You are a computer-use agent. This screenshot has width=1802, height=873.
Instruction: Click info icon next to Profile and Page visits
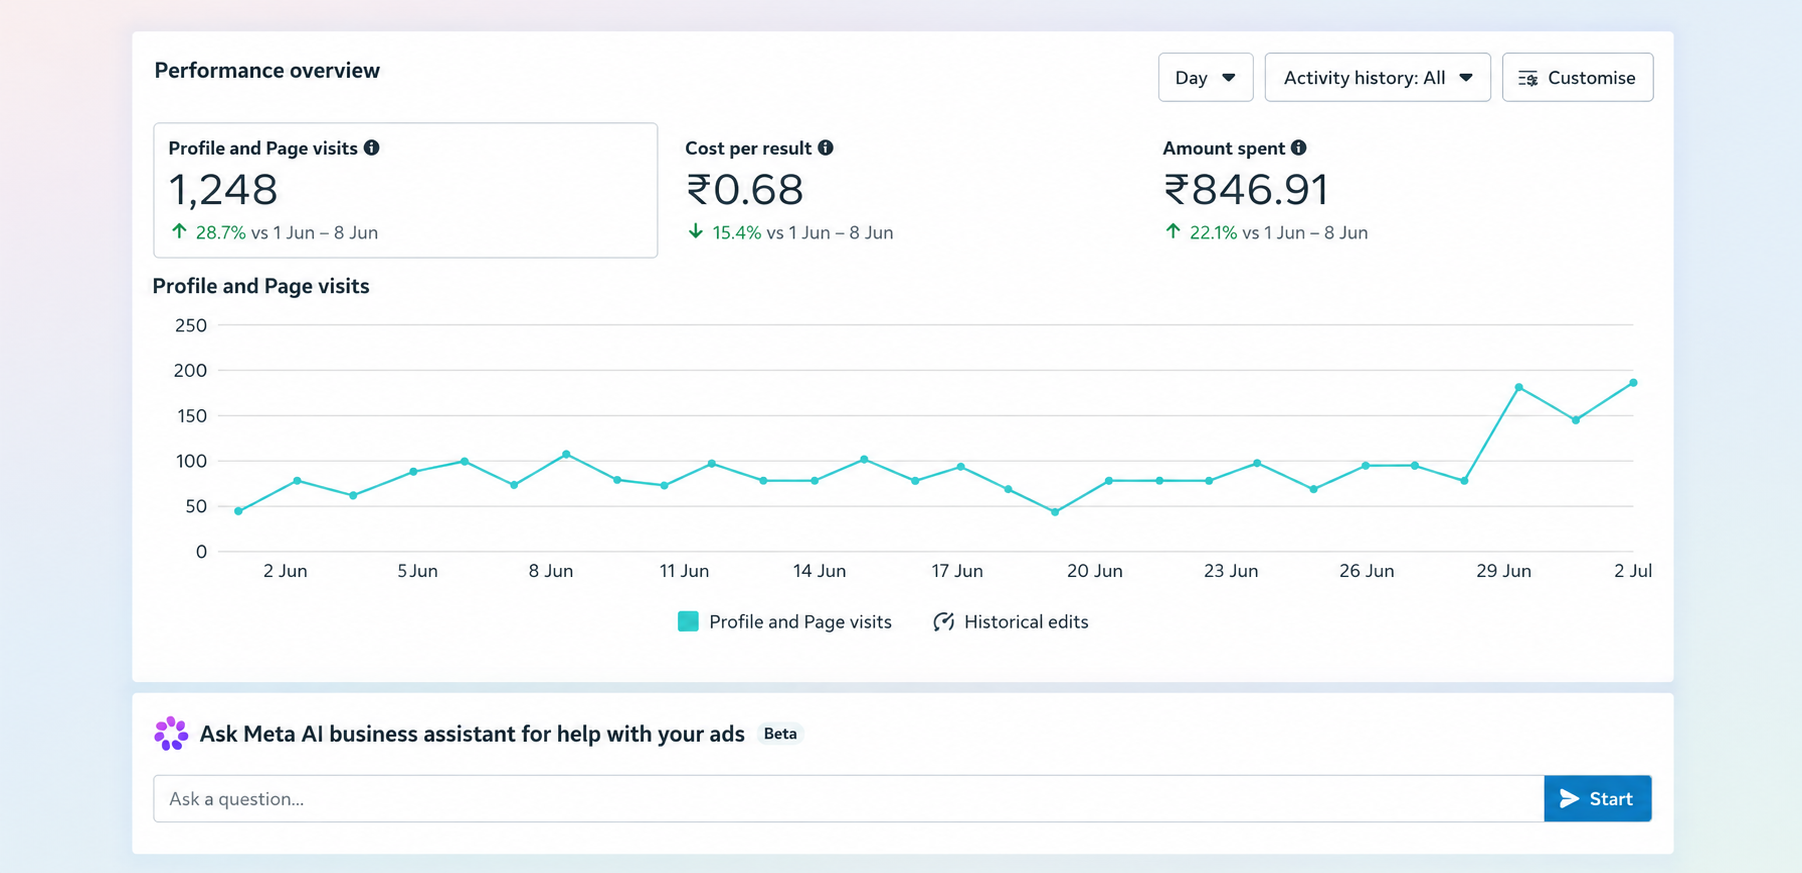click(372, 148)
